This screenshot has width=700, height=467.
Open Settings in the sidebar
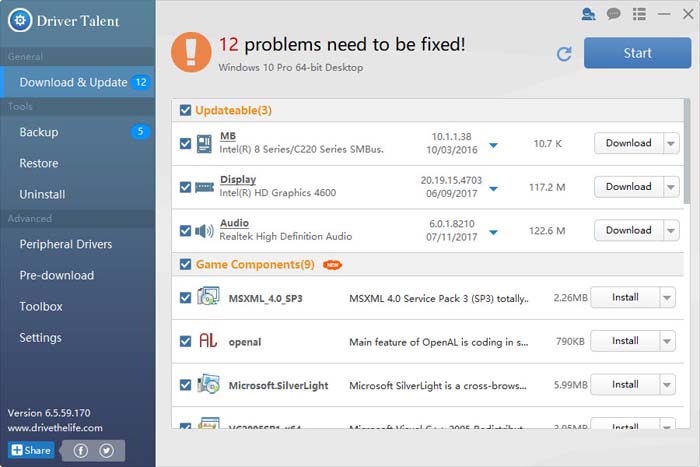pos(77,338)
